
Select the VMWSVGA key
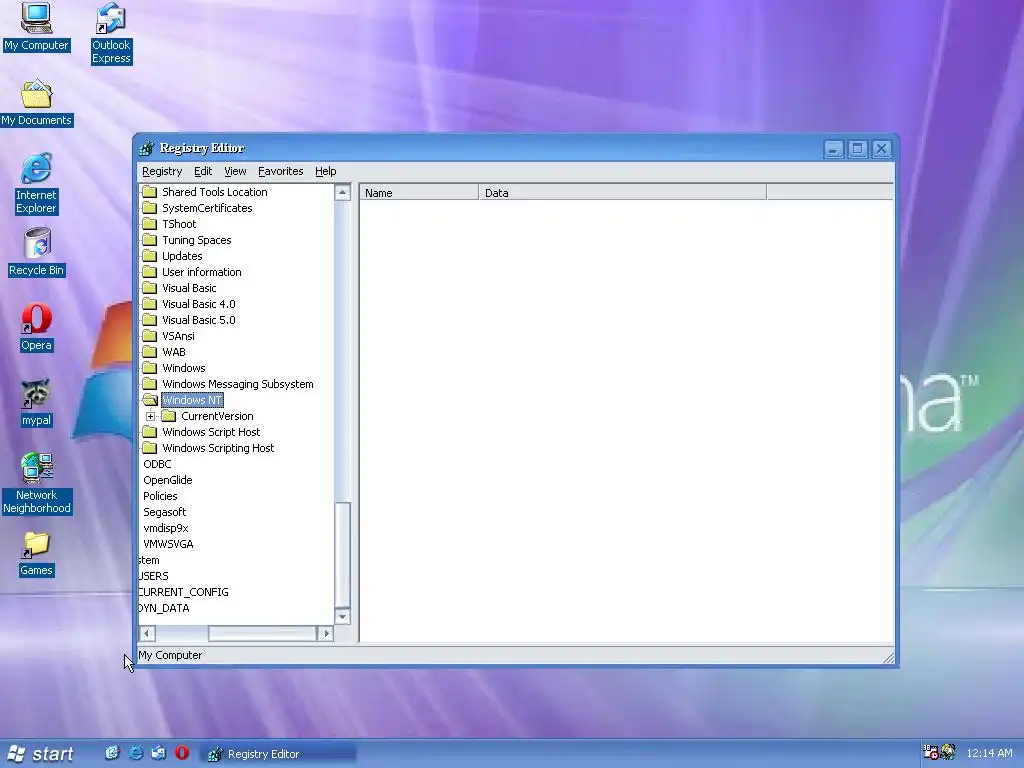coord(168,544)
